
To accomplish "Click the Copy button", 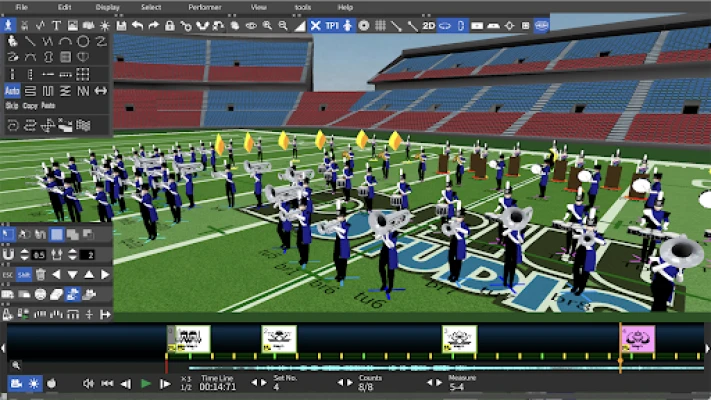I will pos(30,105).
